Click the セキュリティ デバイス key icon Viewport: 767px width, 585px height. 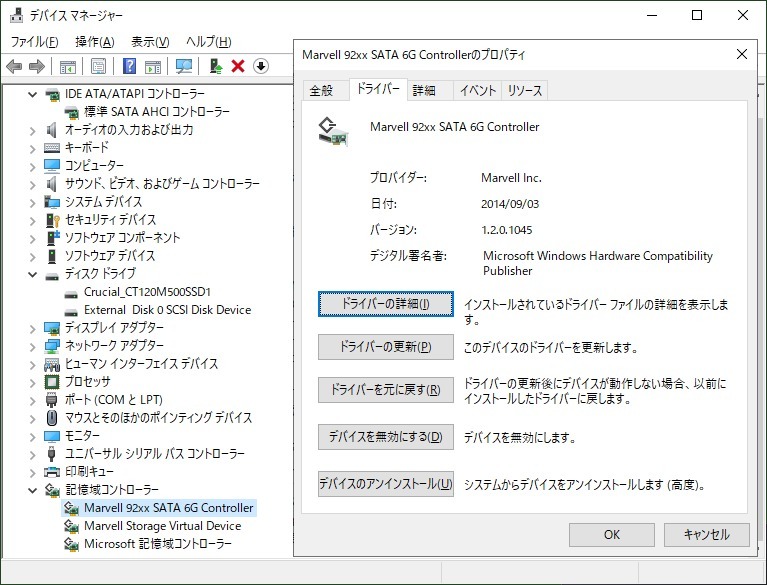point(52,220)
